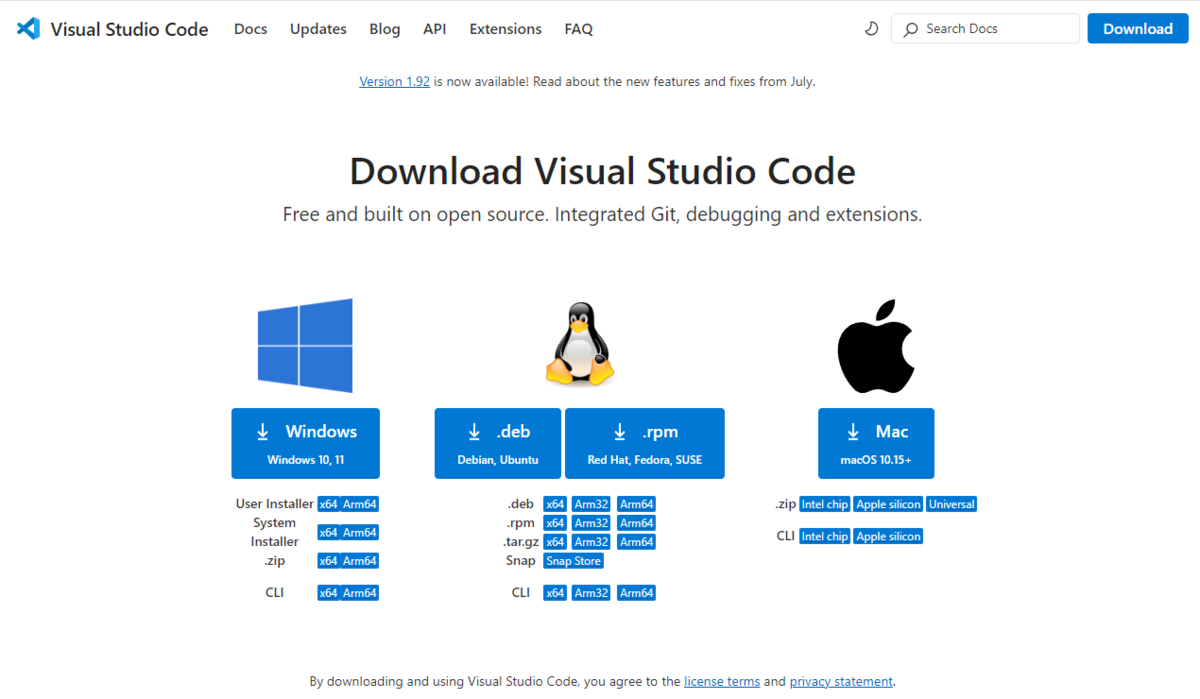Select x64 in Linux CLI row
Image resolution: width=1200 pixels, height=699 pixels.
555,593
